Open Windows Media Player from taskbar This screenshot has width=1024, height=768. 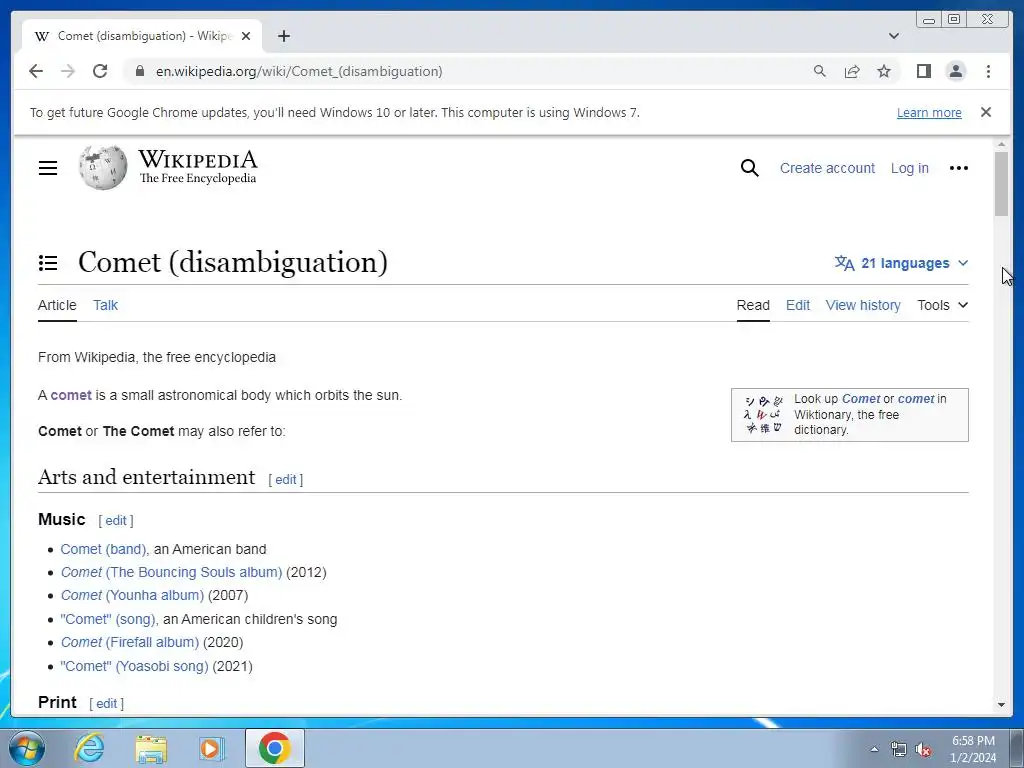[210, 748]
